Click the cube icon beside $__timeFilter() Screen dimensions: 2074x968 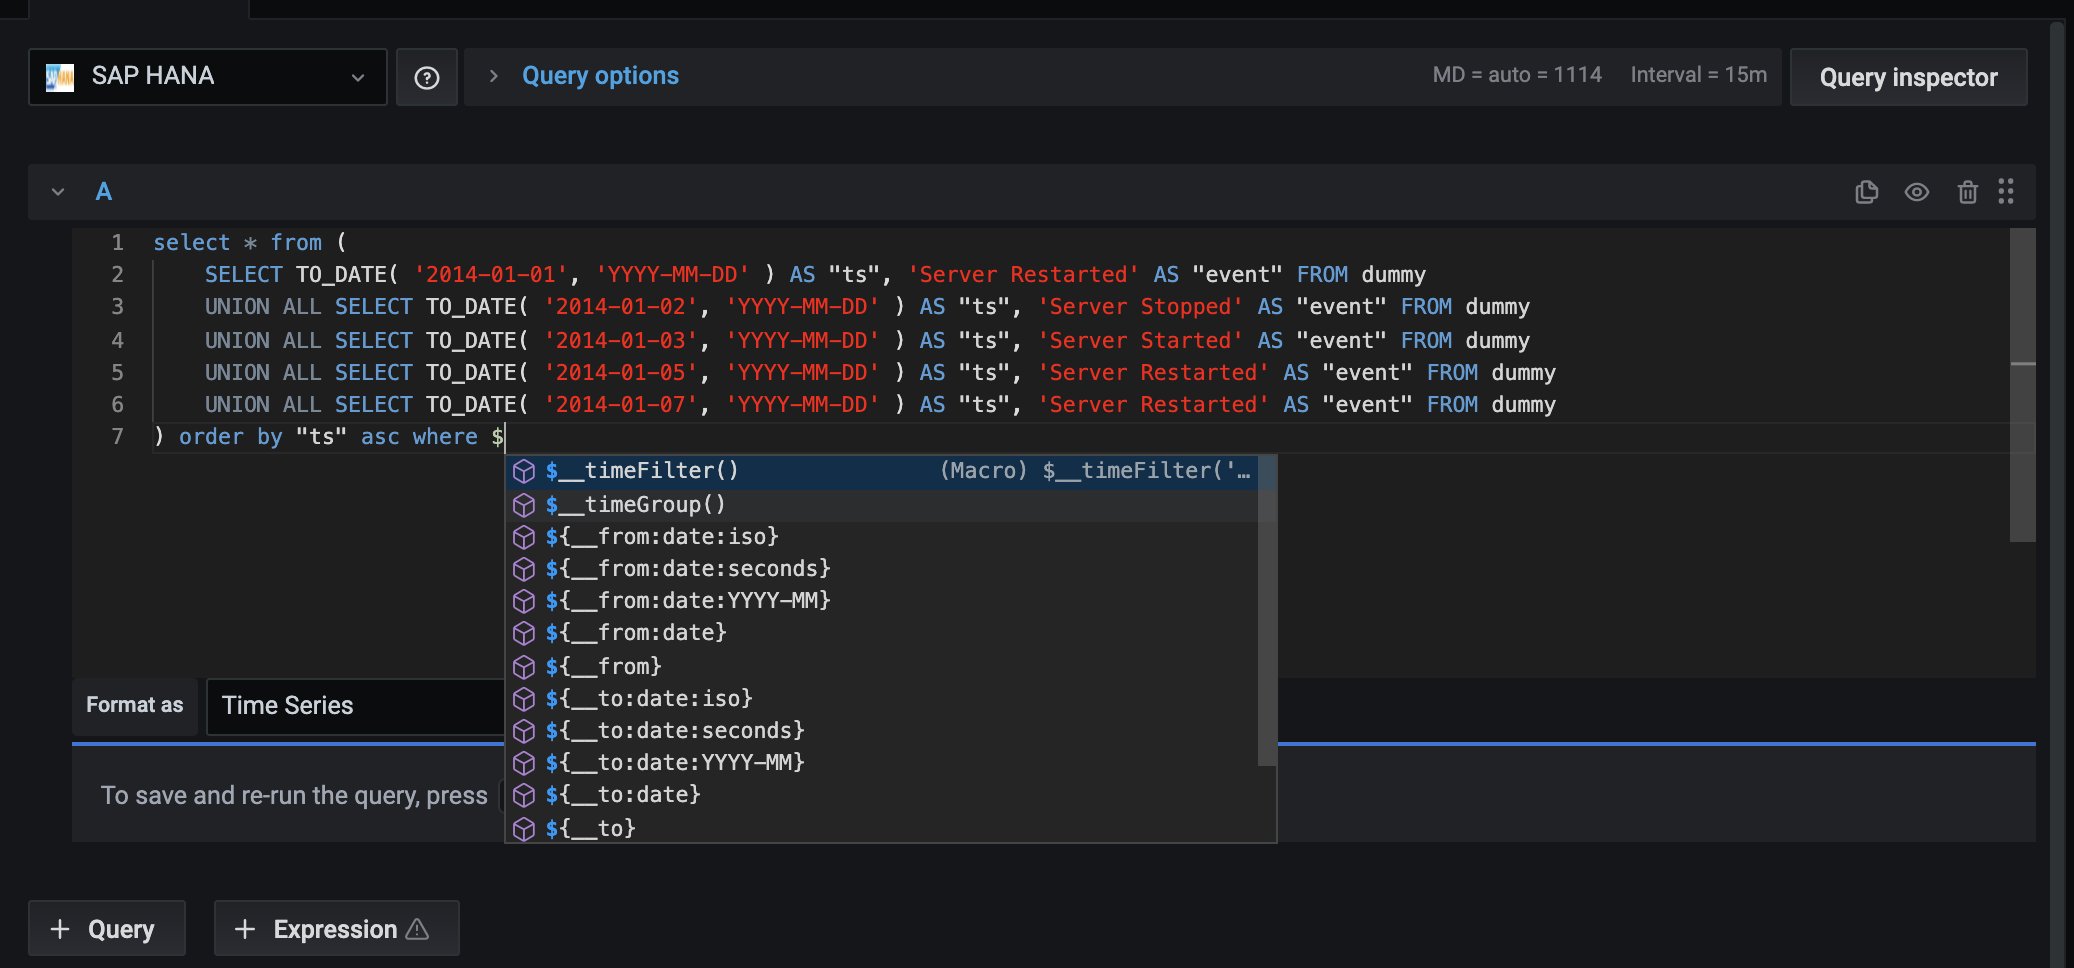(x=524, y=471)
